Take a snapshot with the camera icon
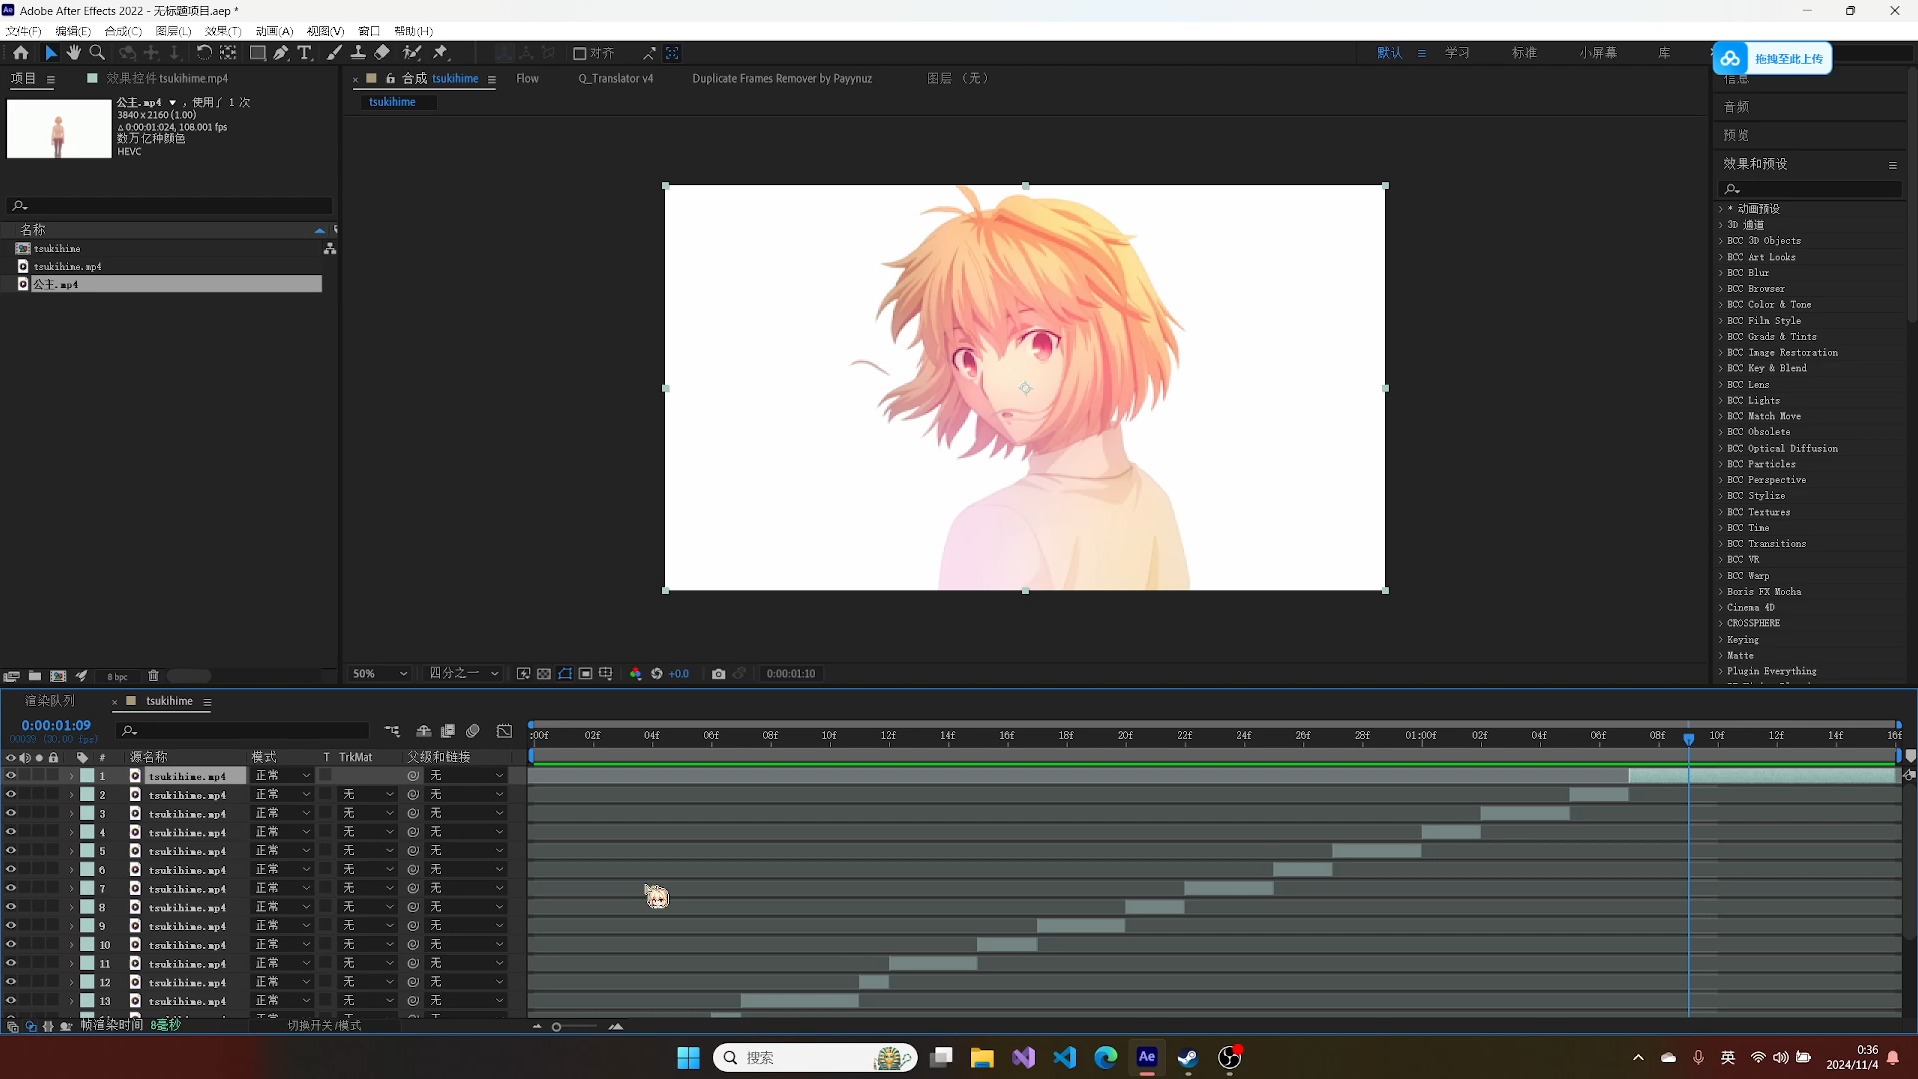Screen dimensions: 1918x1079 click(718, 674)
